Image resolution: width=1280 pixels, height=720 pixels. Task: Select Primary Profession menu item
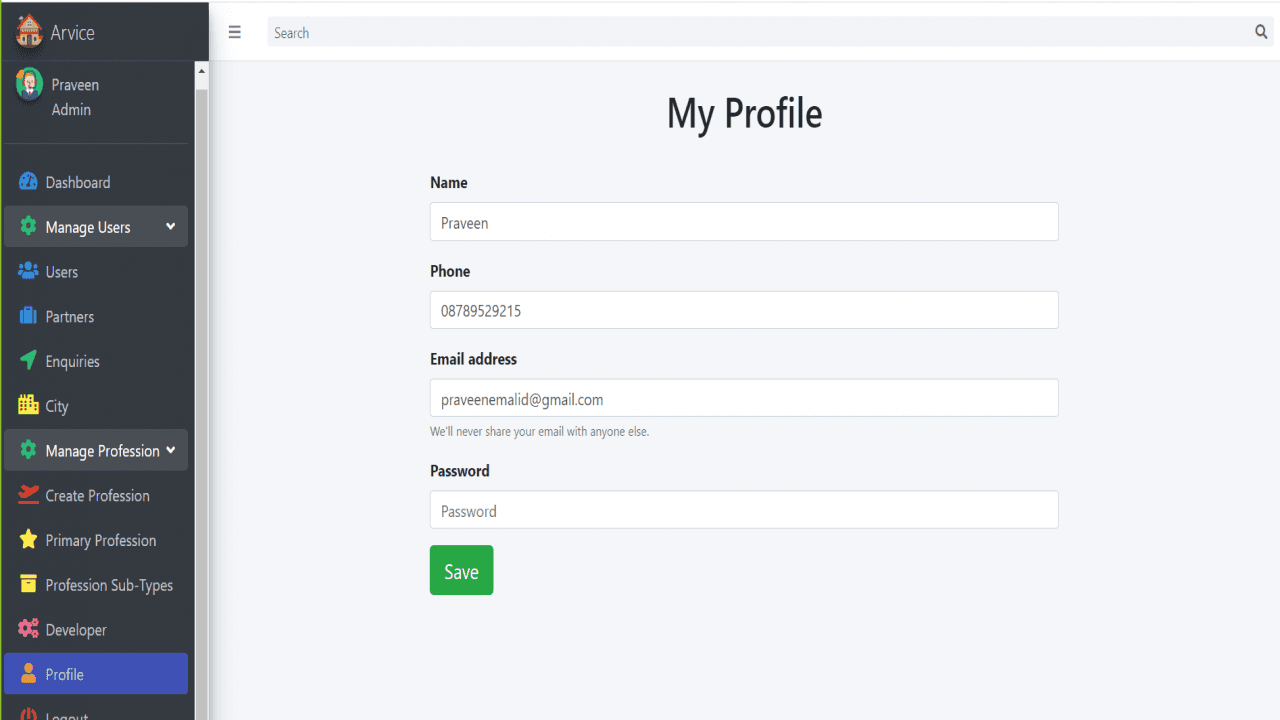tap(96, 540)
